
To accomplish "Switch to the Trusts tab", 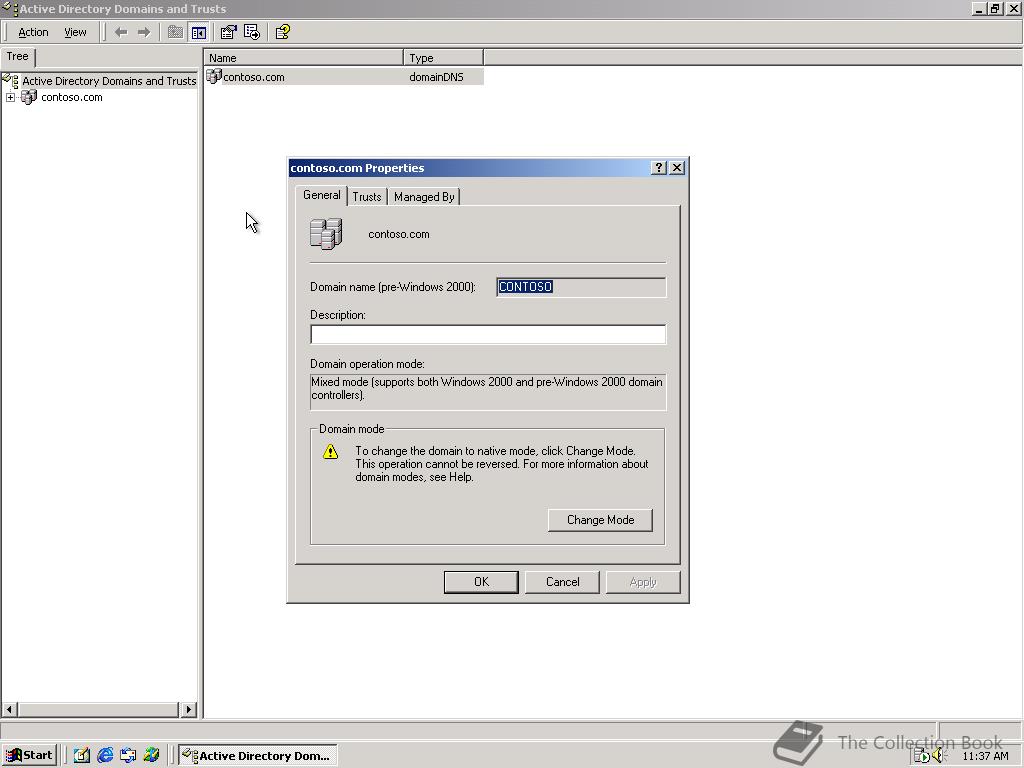I will click(x=367, y=197).
